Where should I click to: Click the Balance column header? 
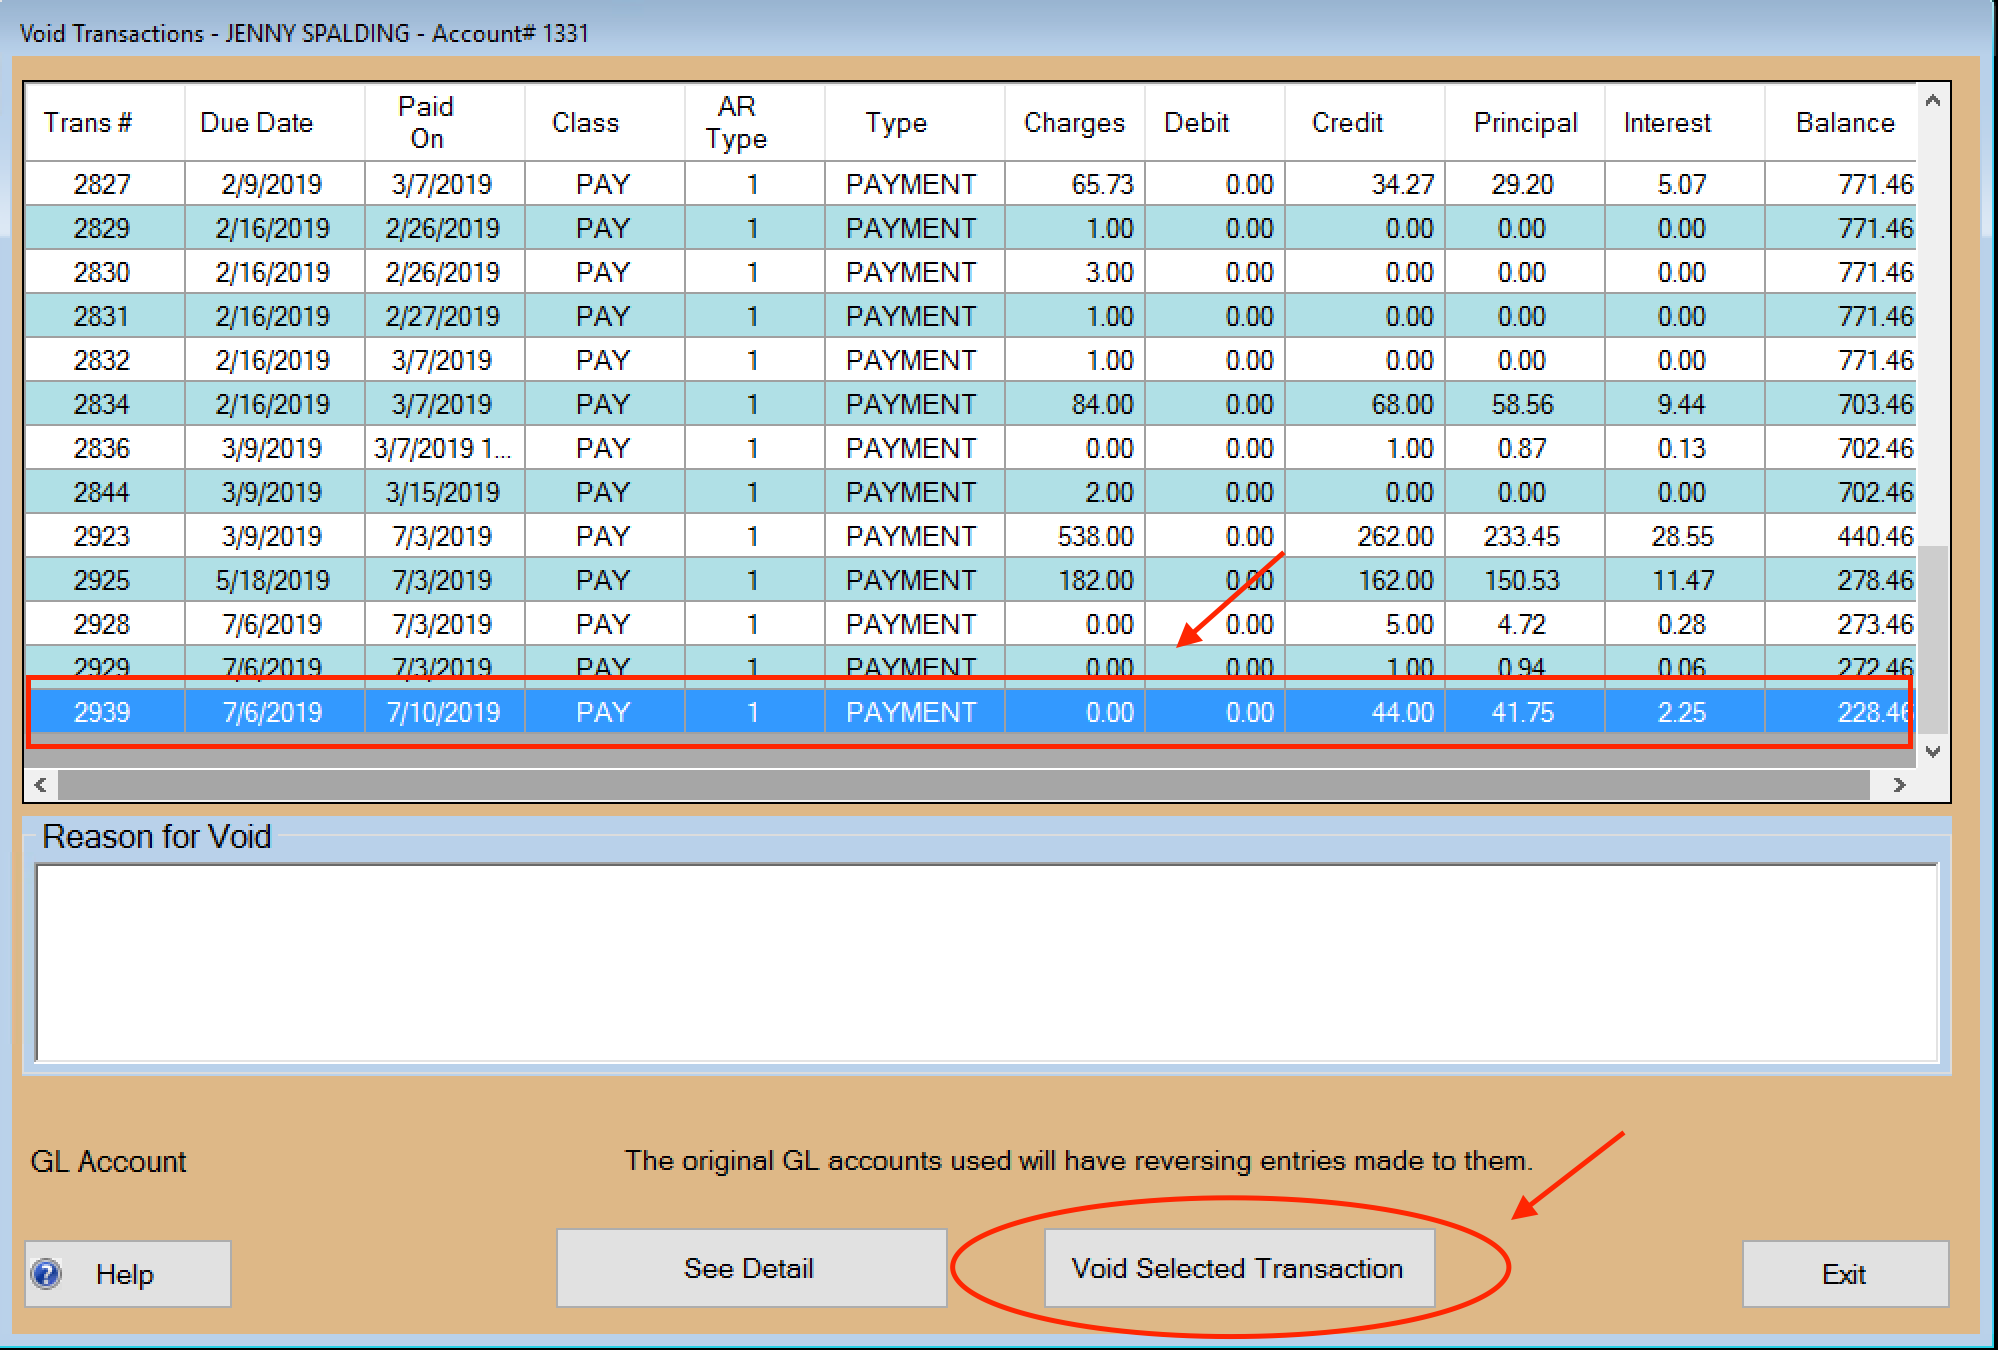[1844, 123]
